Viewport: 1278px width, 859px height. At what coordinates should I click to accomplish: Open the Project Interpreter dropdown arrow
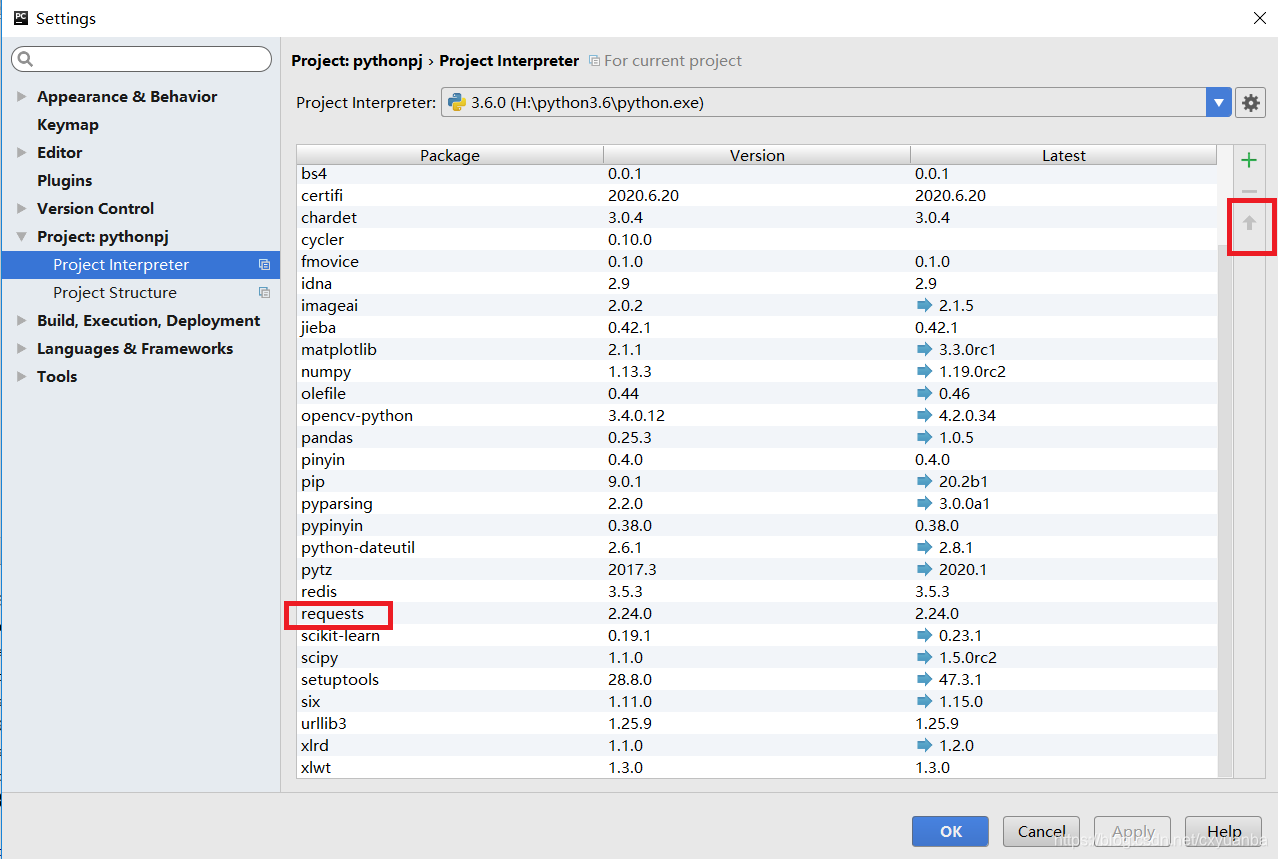pos(1218,102)
